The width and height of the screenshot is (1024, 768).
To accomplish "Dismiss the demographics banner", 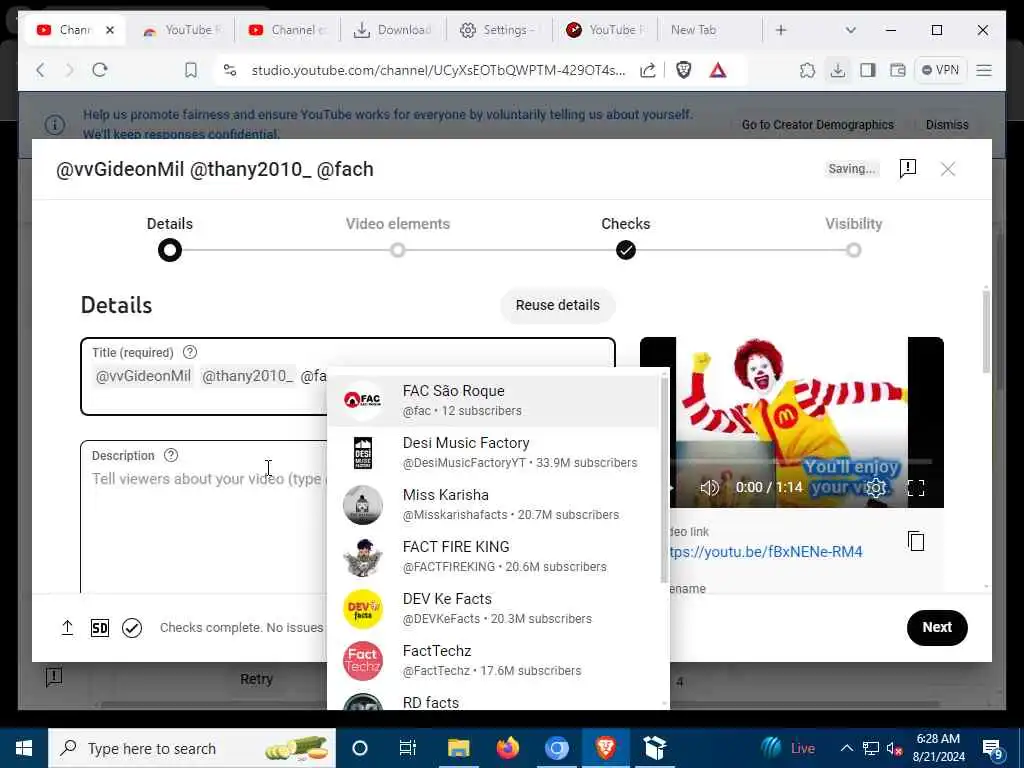I will pyautogui.click(x=947, y=124).
